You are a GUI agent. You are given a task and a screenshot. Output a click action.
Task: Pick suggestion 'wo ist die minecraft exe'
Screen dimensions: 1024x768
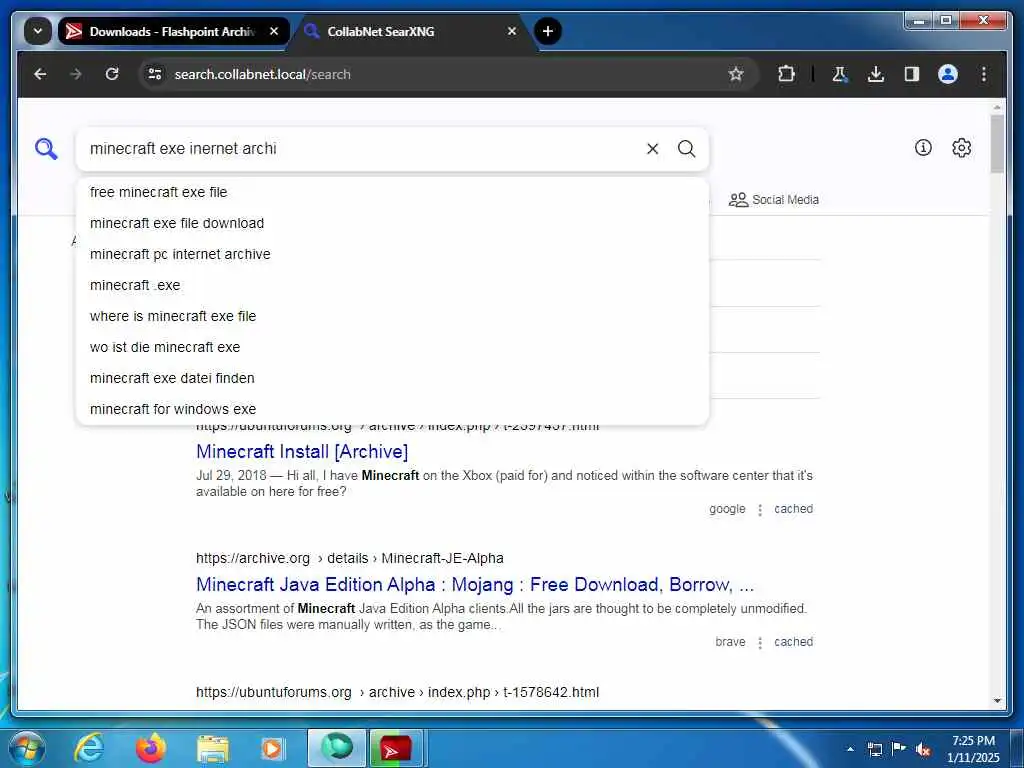pyautogui.click(x=392, y=347)
